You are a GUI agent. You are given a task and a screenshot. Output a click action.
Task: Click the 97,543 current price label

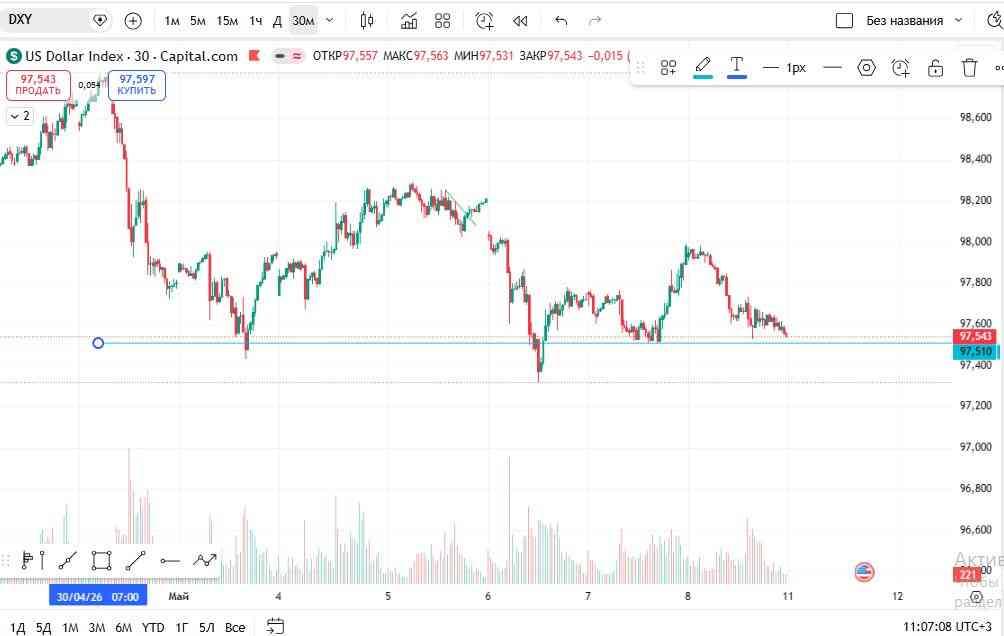(975, 336)
